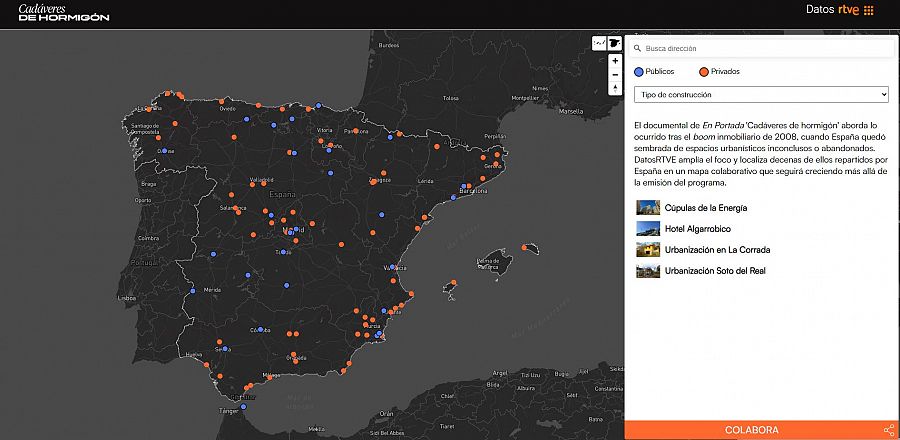This screenshot has width=900, height=440.
Task: Zoom out of the map
Action: (x=615, y=75)
